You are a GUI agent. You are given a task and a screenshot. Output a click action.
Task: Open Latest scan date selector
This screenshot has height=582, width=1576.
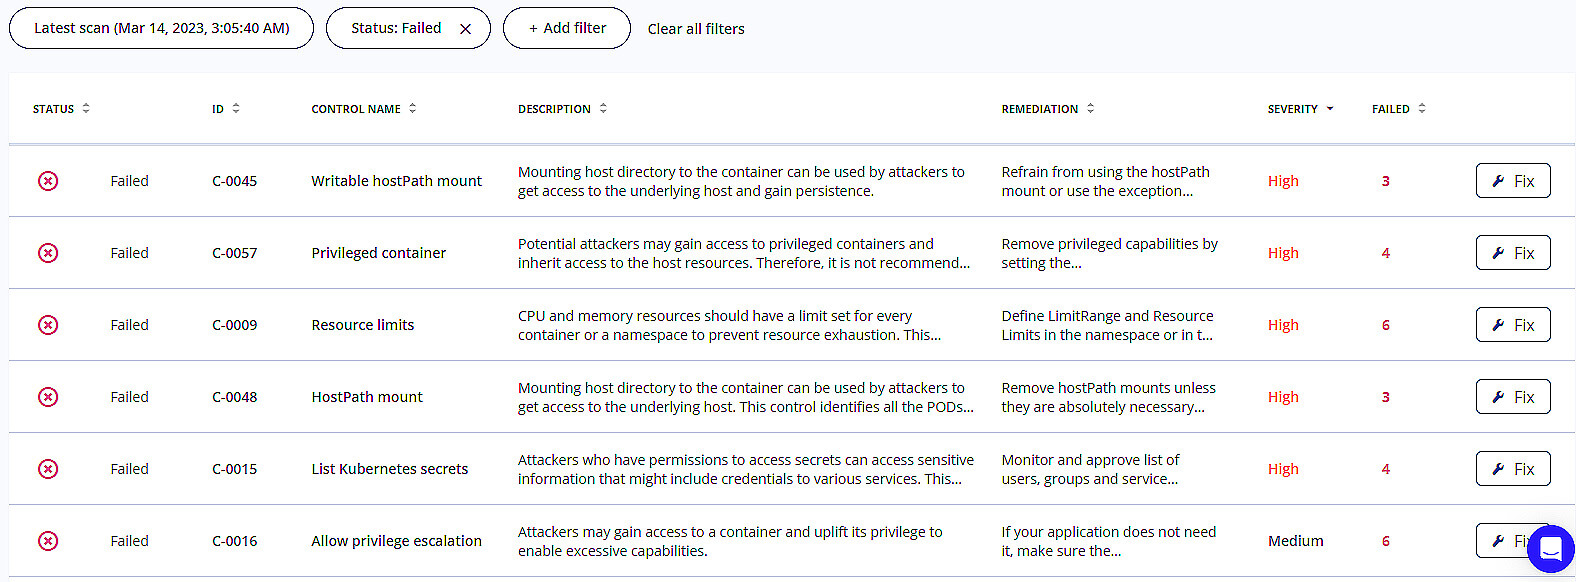[x=161, y=28]
